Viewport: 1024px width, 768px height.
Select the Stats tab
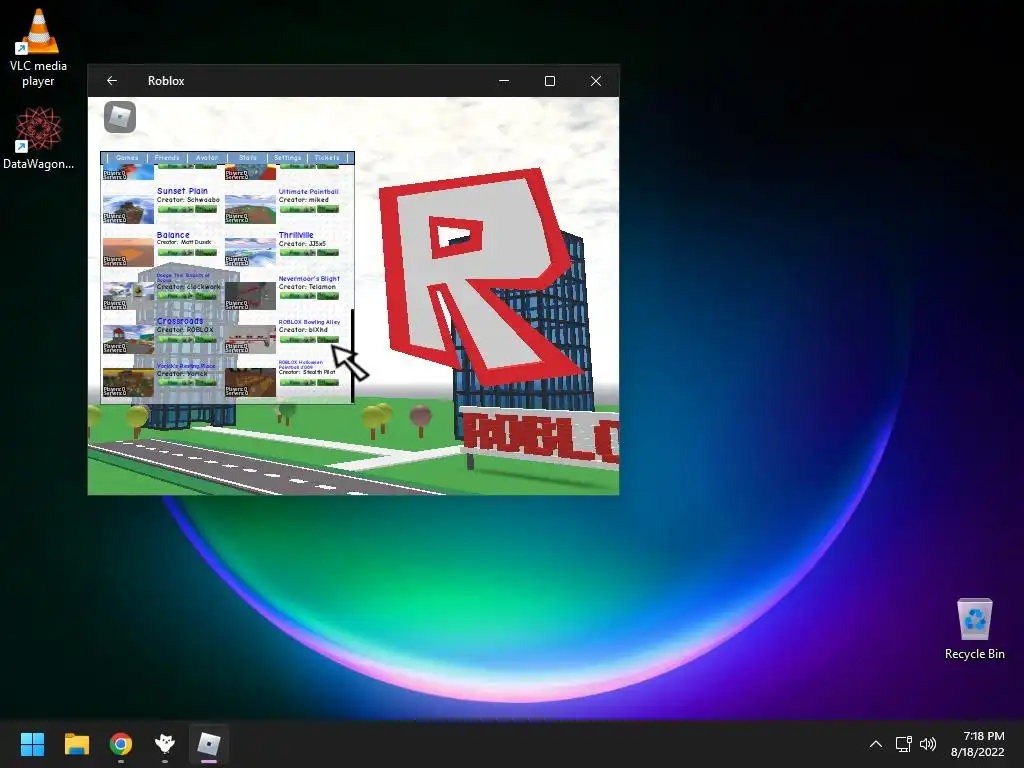(248, 157)
